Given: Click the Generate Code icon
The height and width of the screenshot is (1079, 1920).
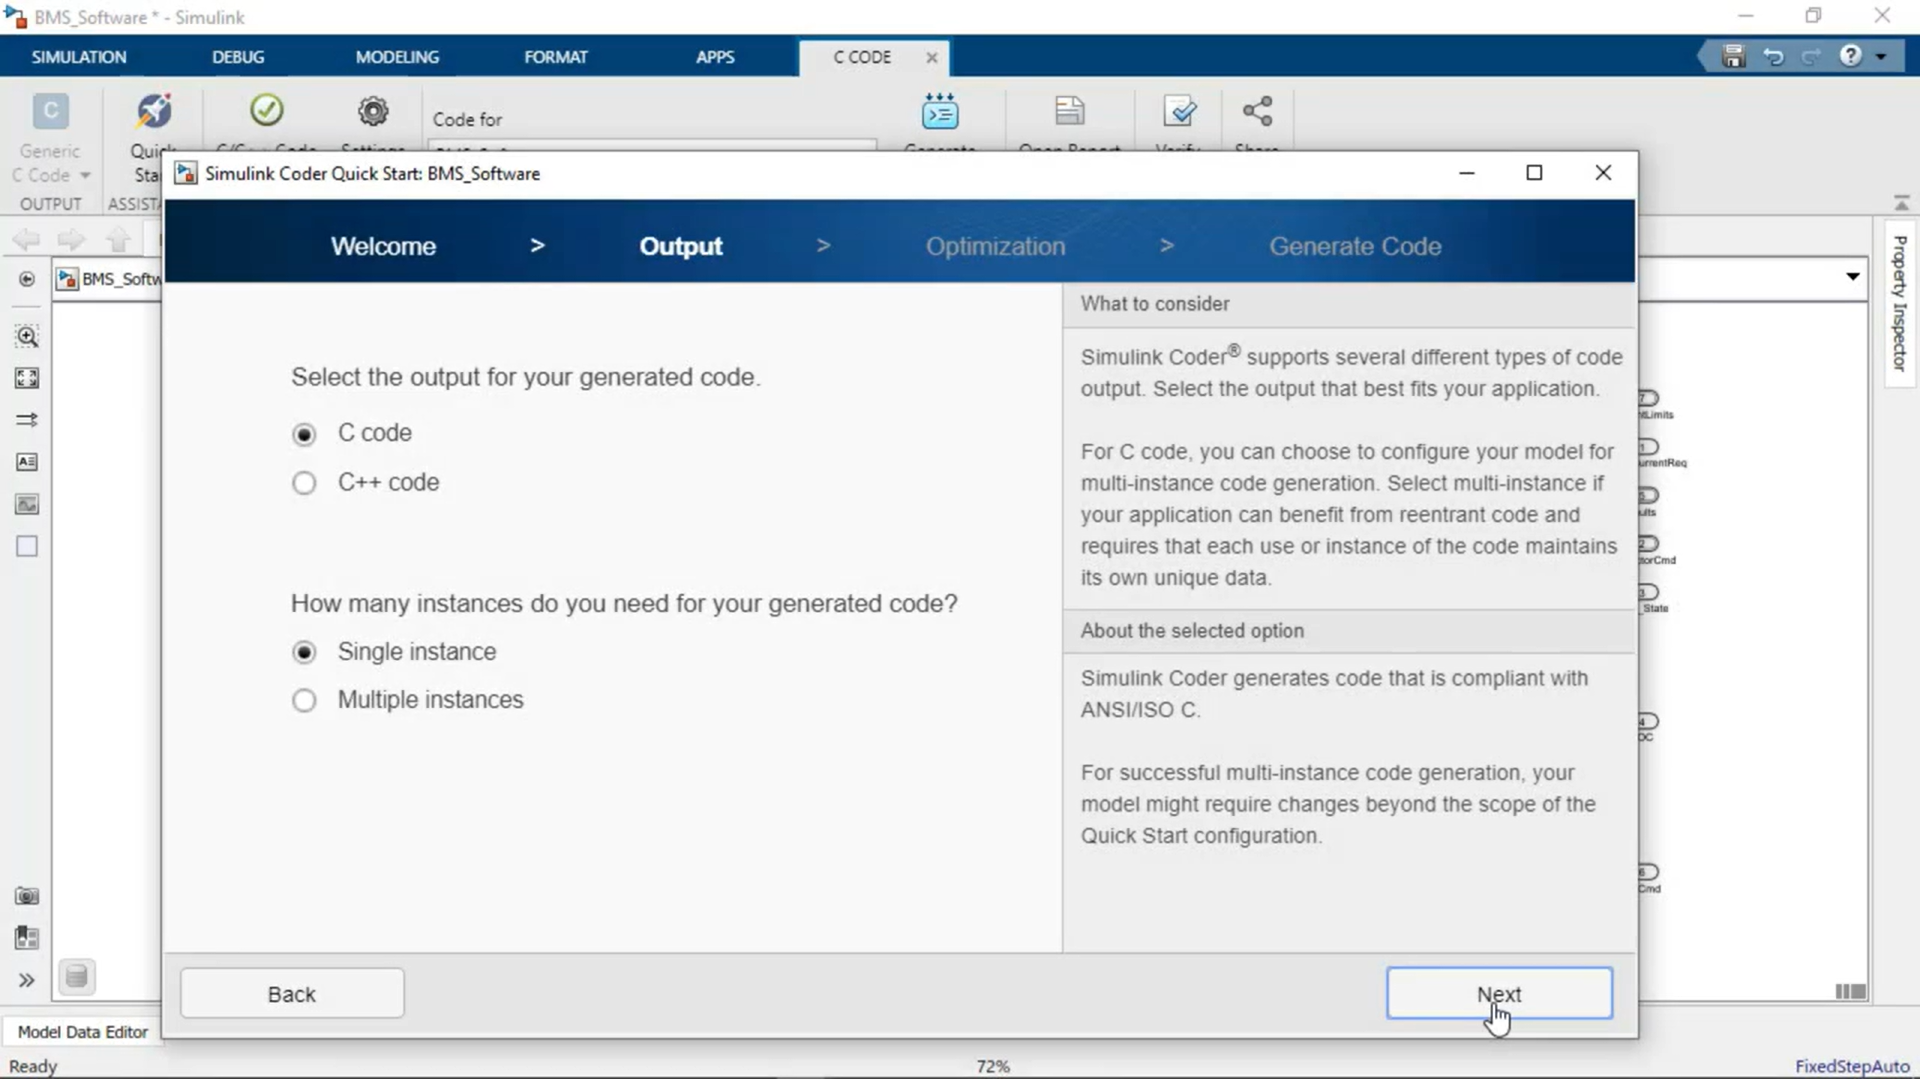Looking at the screenshot, I should point(940,111).
